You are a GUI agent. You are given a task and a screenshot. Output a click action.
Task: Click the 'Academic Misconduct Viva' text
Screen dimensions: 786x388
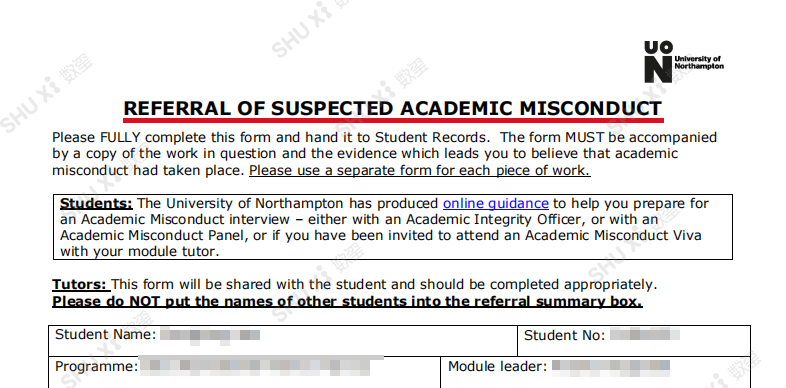point(613,236)
